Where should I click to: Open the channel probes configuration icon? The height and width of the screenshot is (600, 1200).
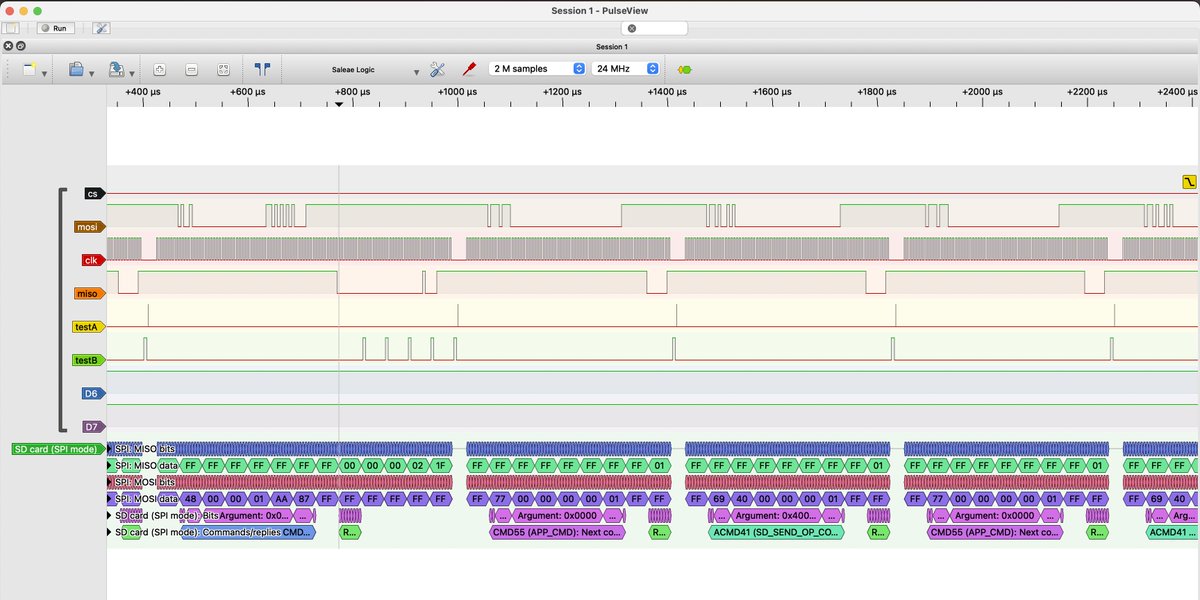[468, 69]
